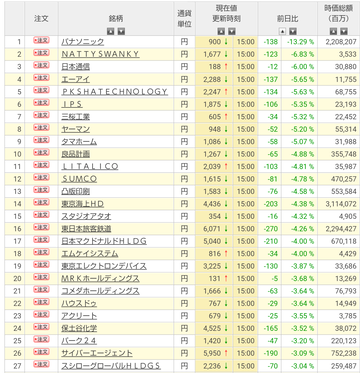This screenshot has height=373, width=360.
Task: Click 注文 button for NATTY SWANKY row
Action: [x=41, y=53]
